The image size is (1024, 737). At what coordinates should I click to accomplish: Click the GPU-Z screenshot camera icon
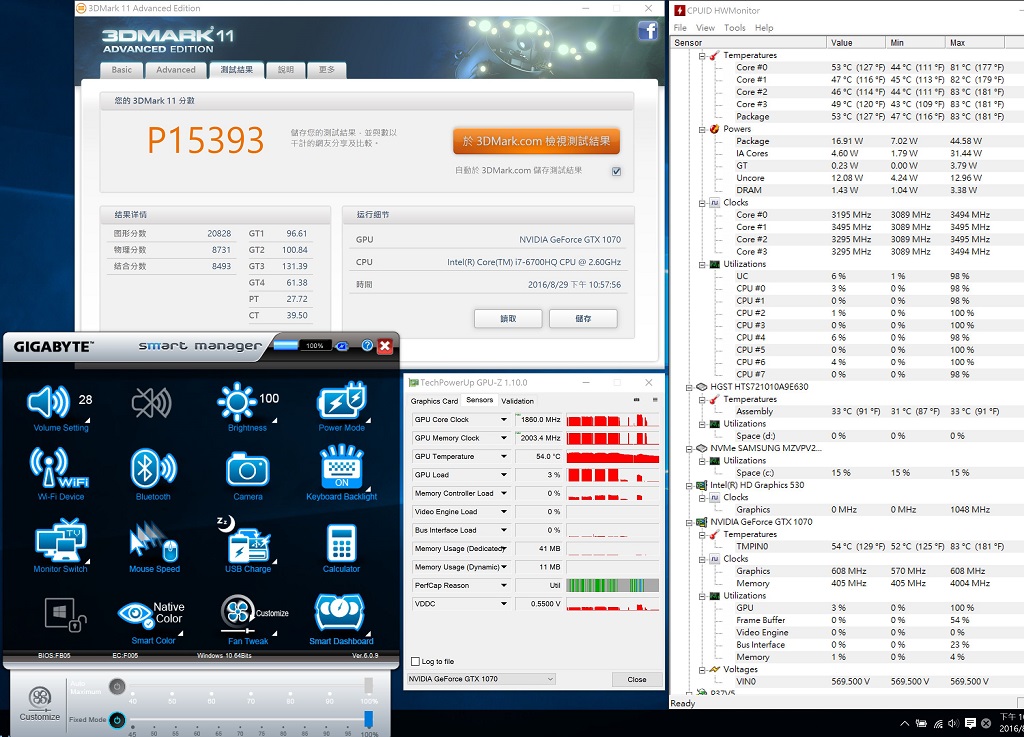pos(636,400)
